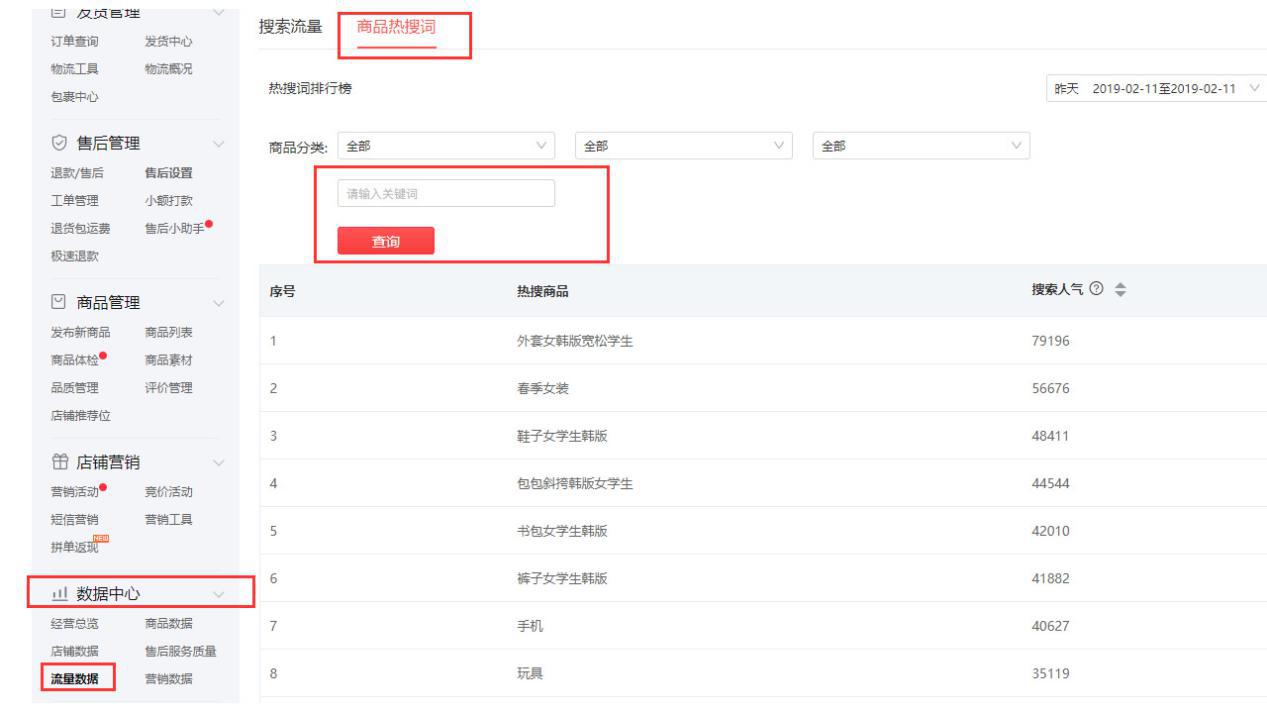Open the third 商品分类 dropdown
Screen dimensions: 1267x713
921,146
